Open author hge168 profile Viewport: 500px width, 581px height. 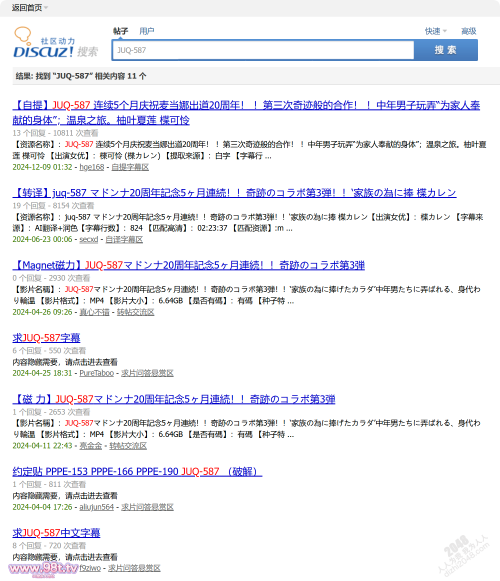pyautogui.click(x=92, y=167)
